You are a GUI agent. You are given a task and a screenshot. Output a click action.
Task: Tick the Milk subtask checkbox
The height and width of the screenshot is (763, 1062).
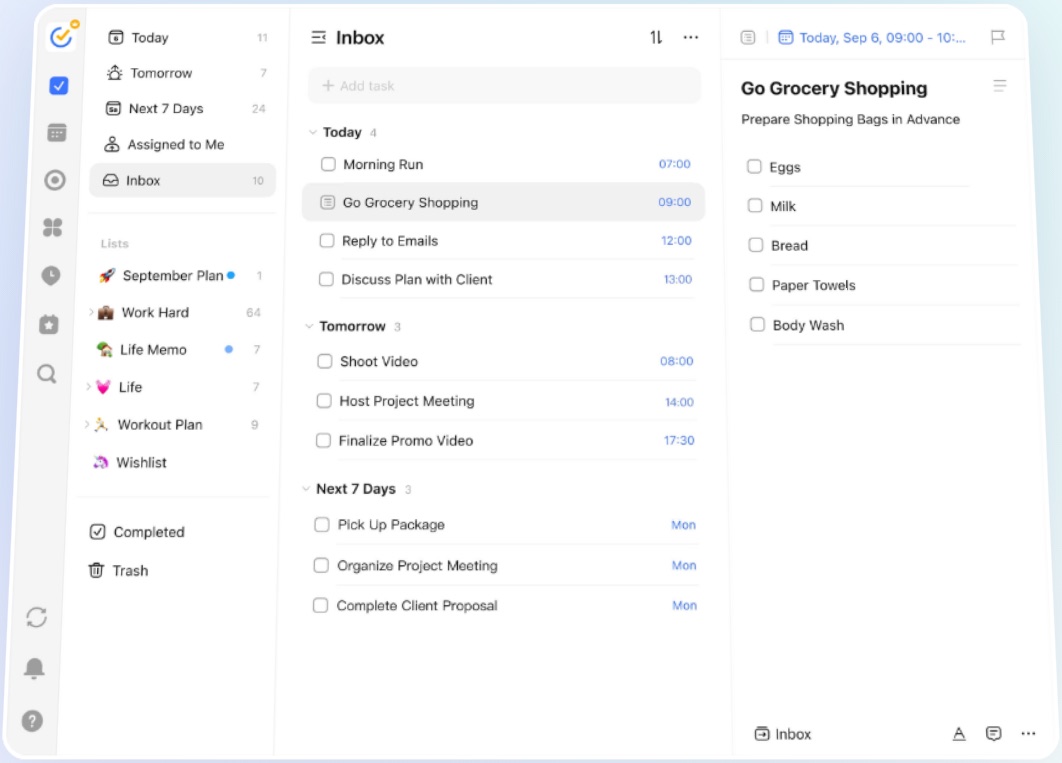tap(755, 205)
